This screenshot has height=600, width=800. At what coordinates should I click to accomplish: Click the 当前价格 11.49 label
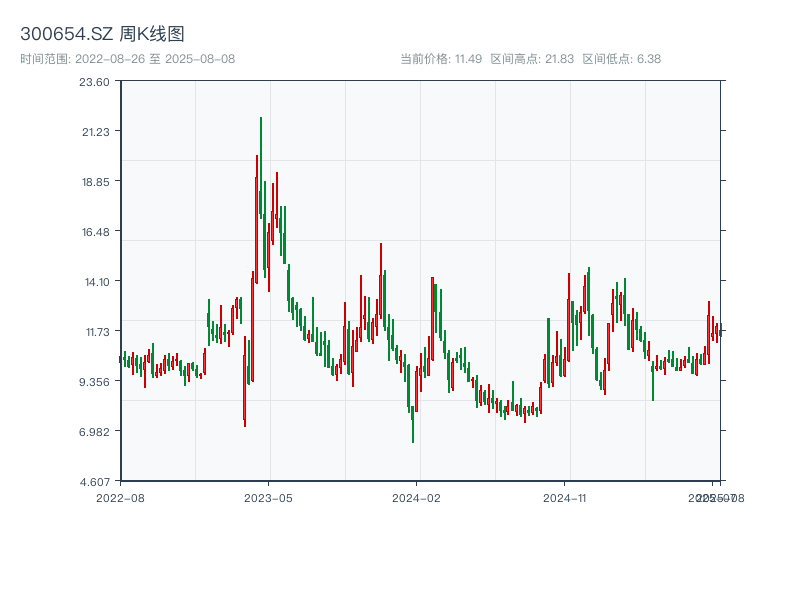(x=441, y=59)
